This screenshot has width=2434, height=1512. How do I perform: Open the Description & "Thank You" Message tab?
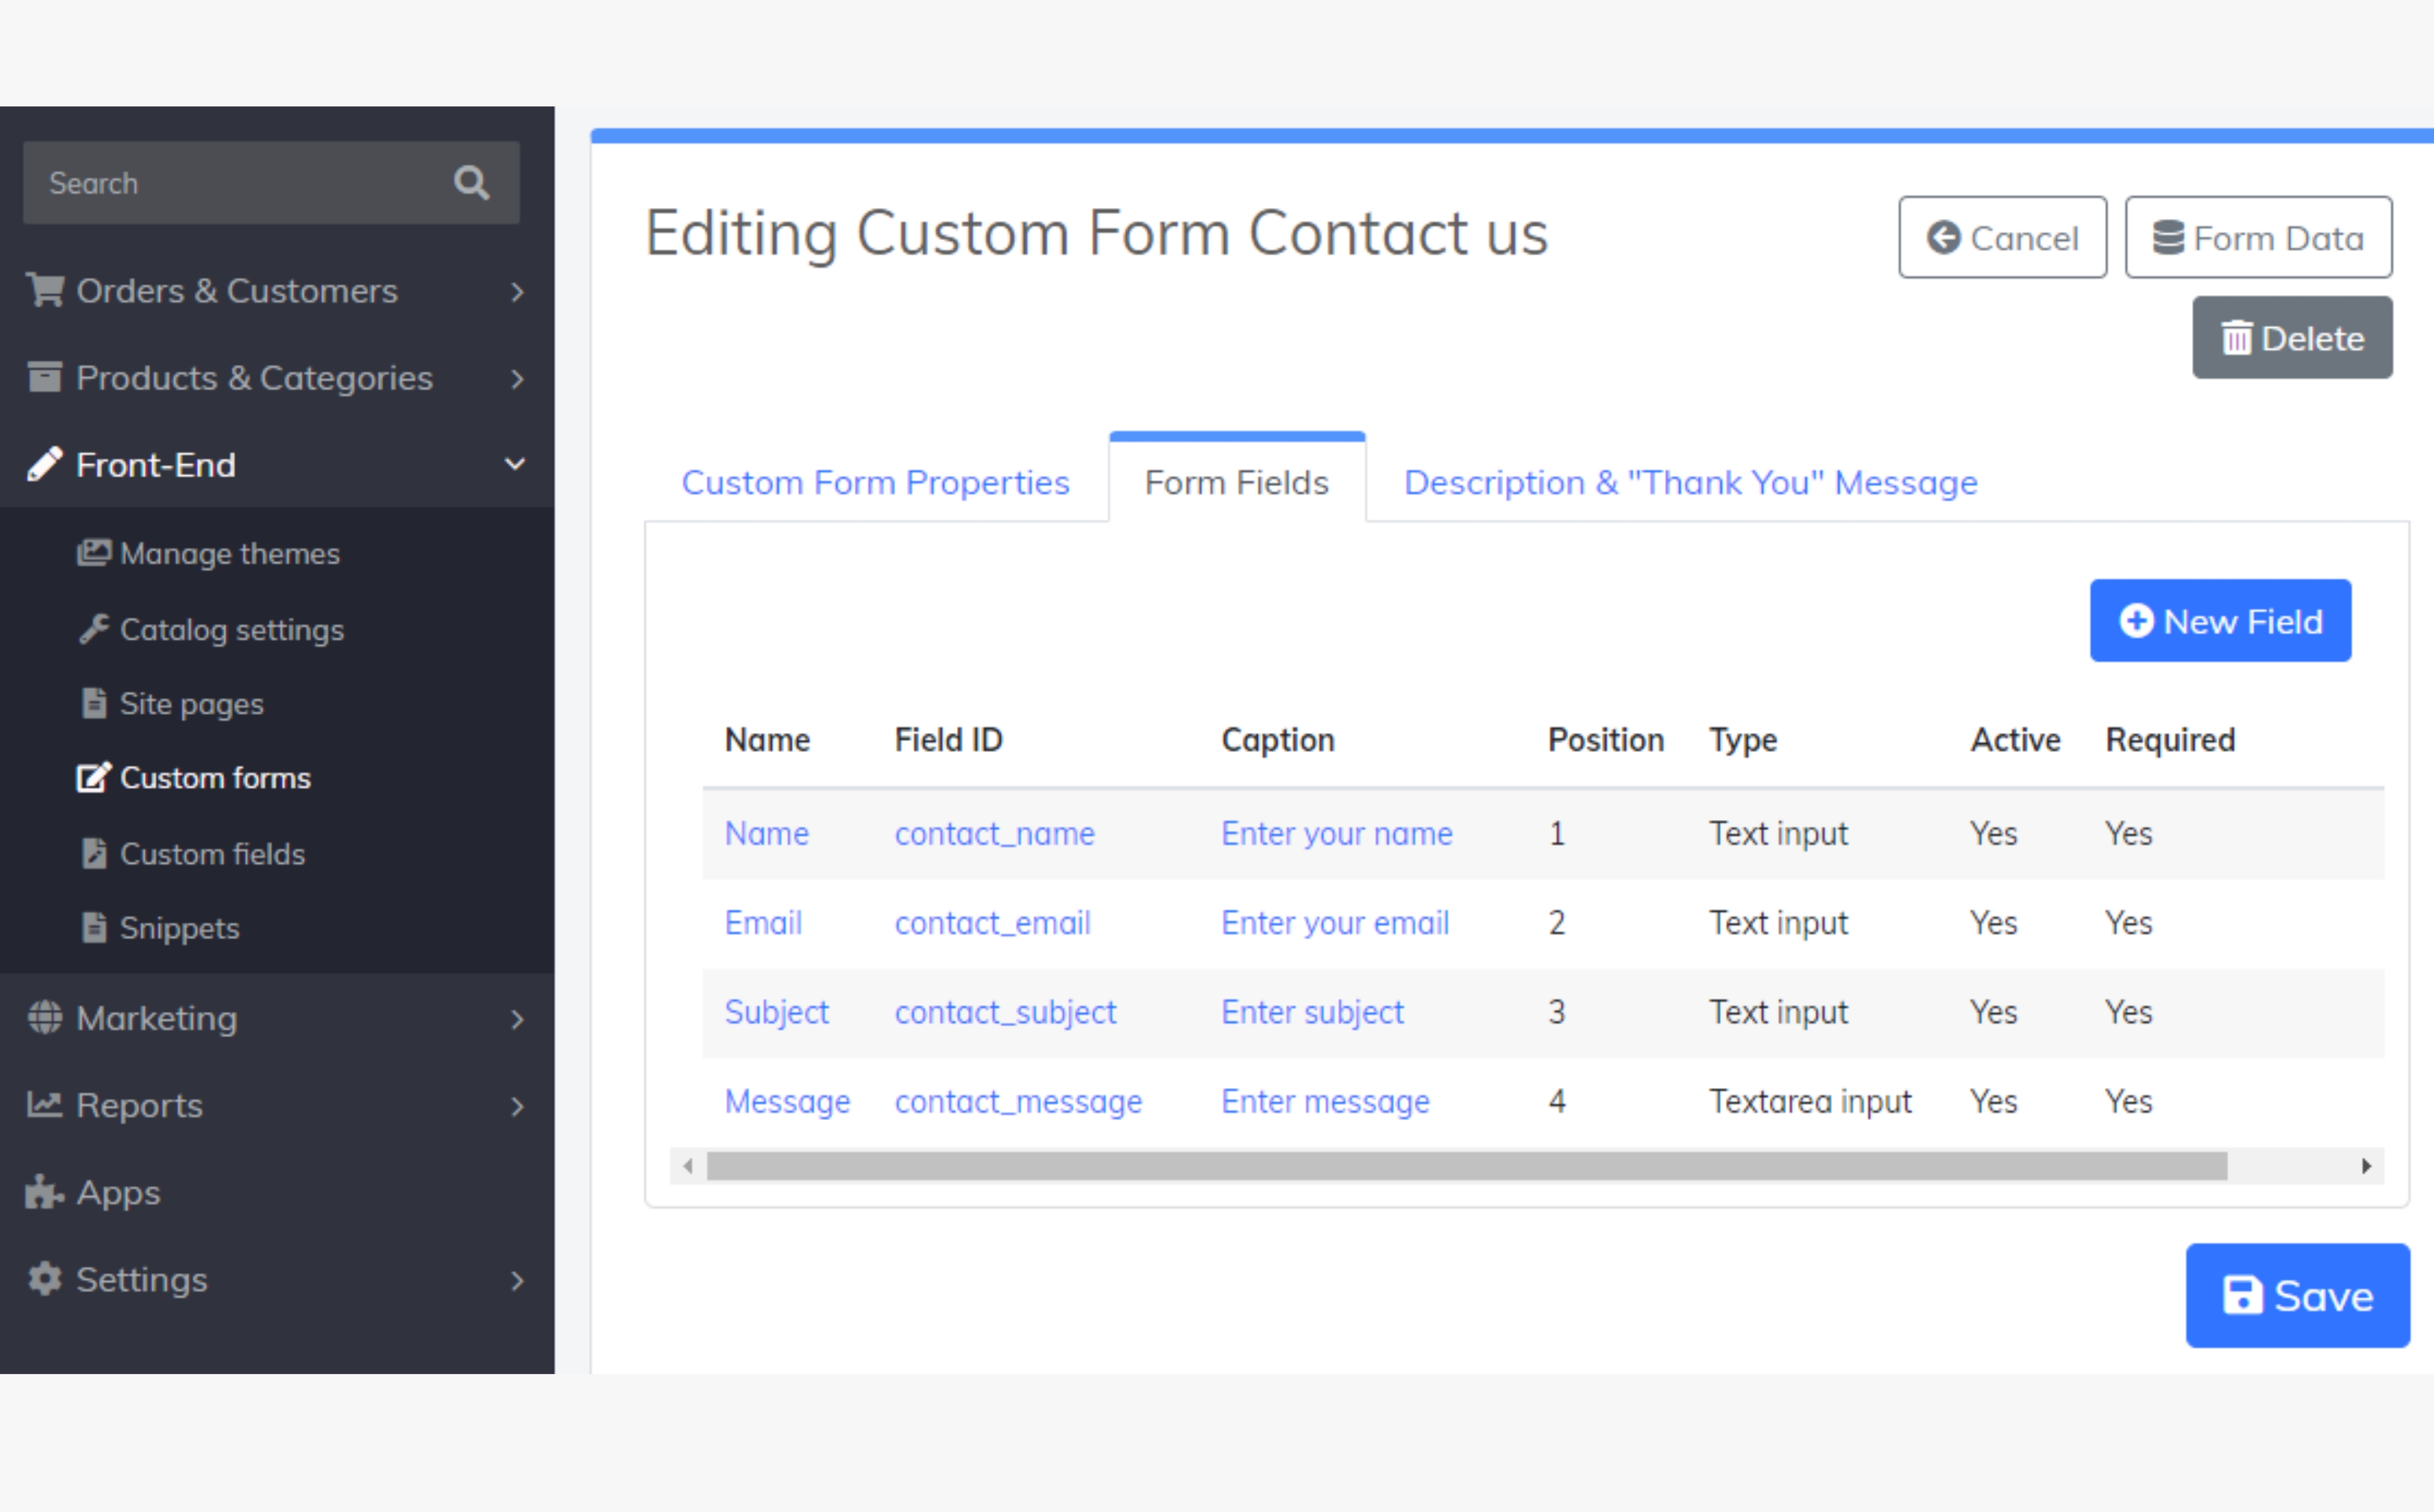[x=1690, y=483]
